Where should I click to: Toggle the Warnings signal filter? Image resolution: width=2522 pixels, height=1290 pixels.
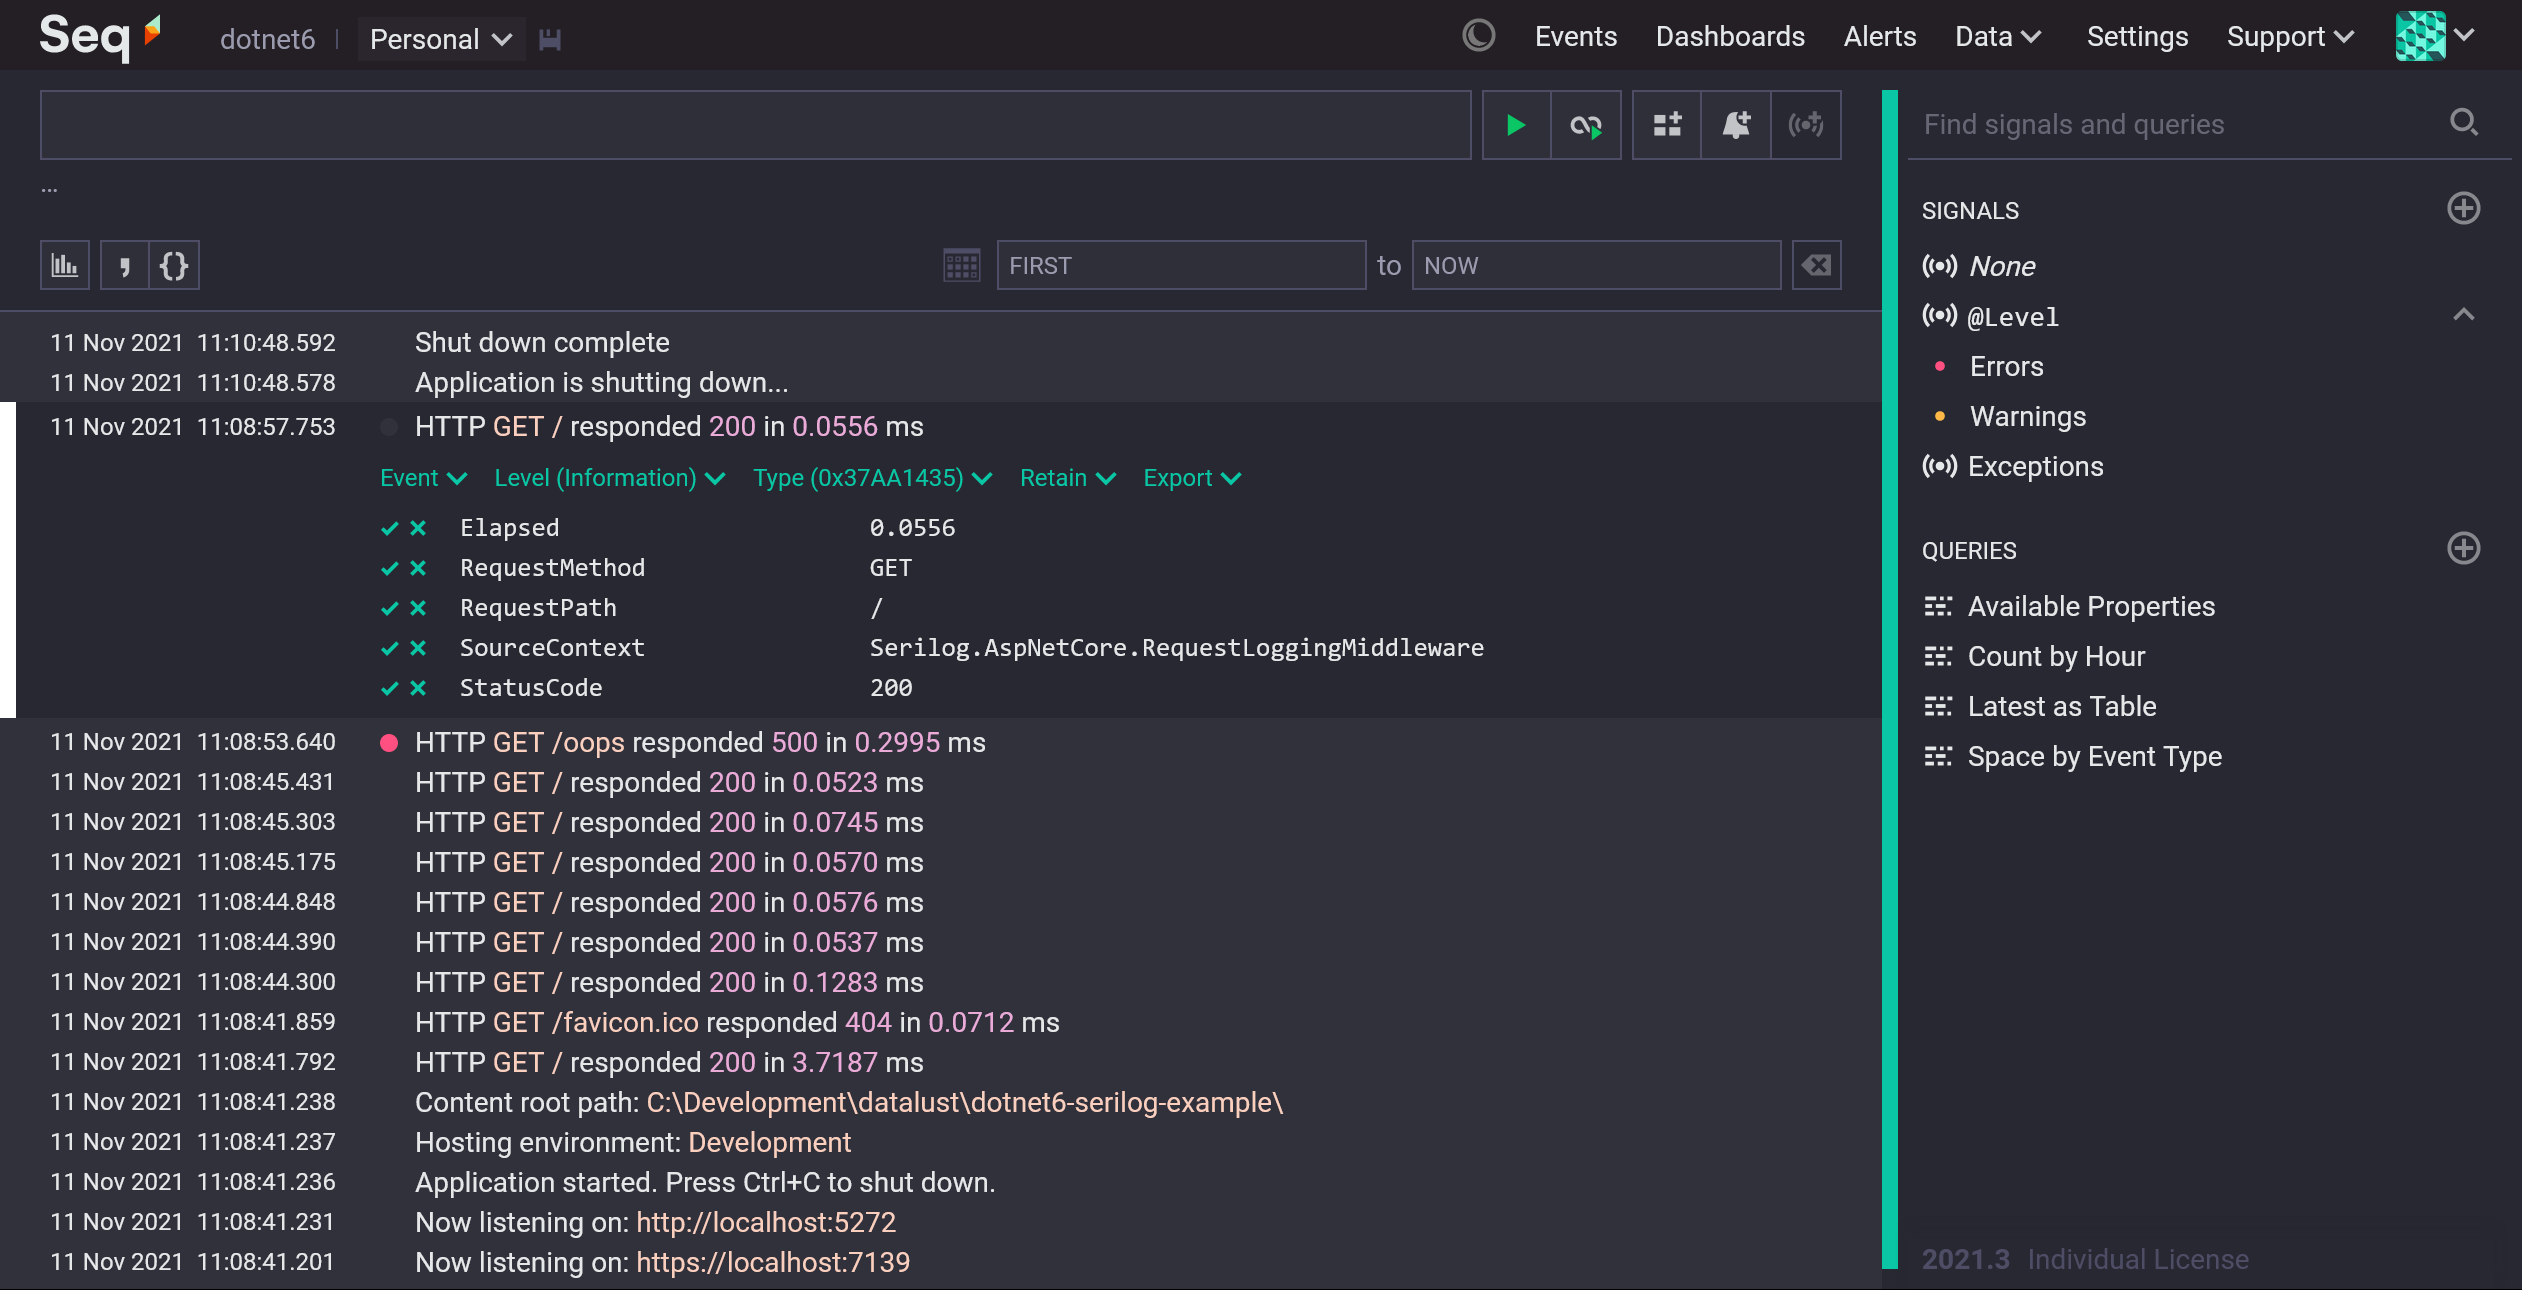2027,416
